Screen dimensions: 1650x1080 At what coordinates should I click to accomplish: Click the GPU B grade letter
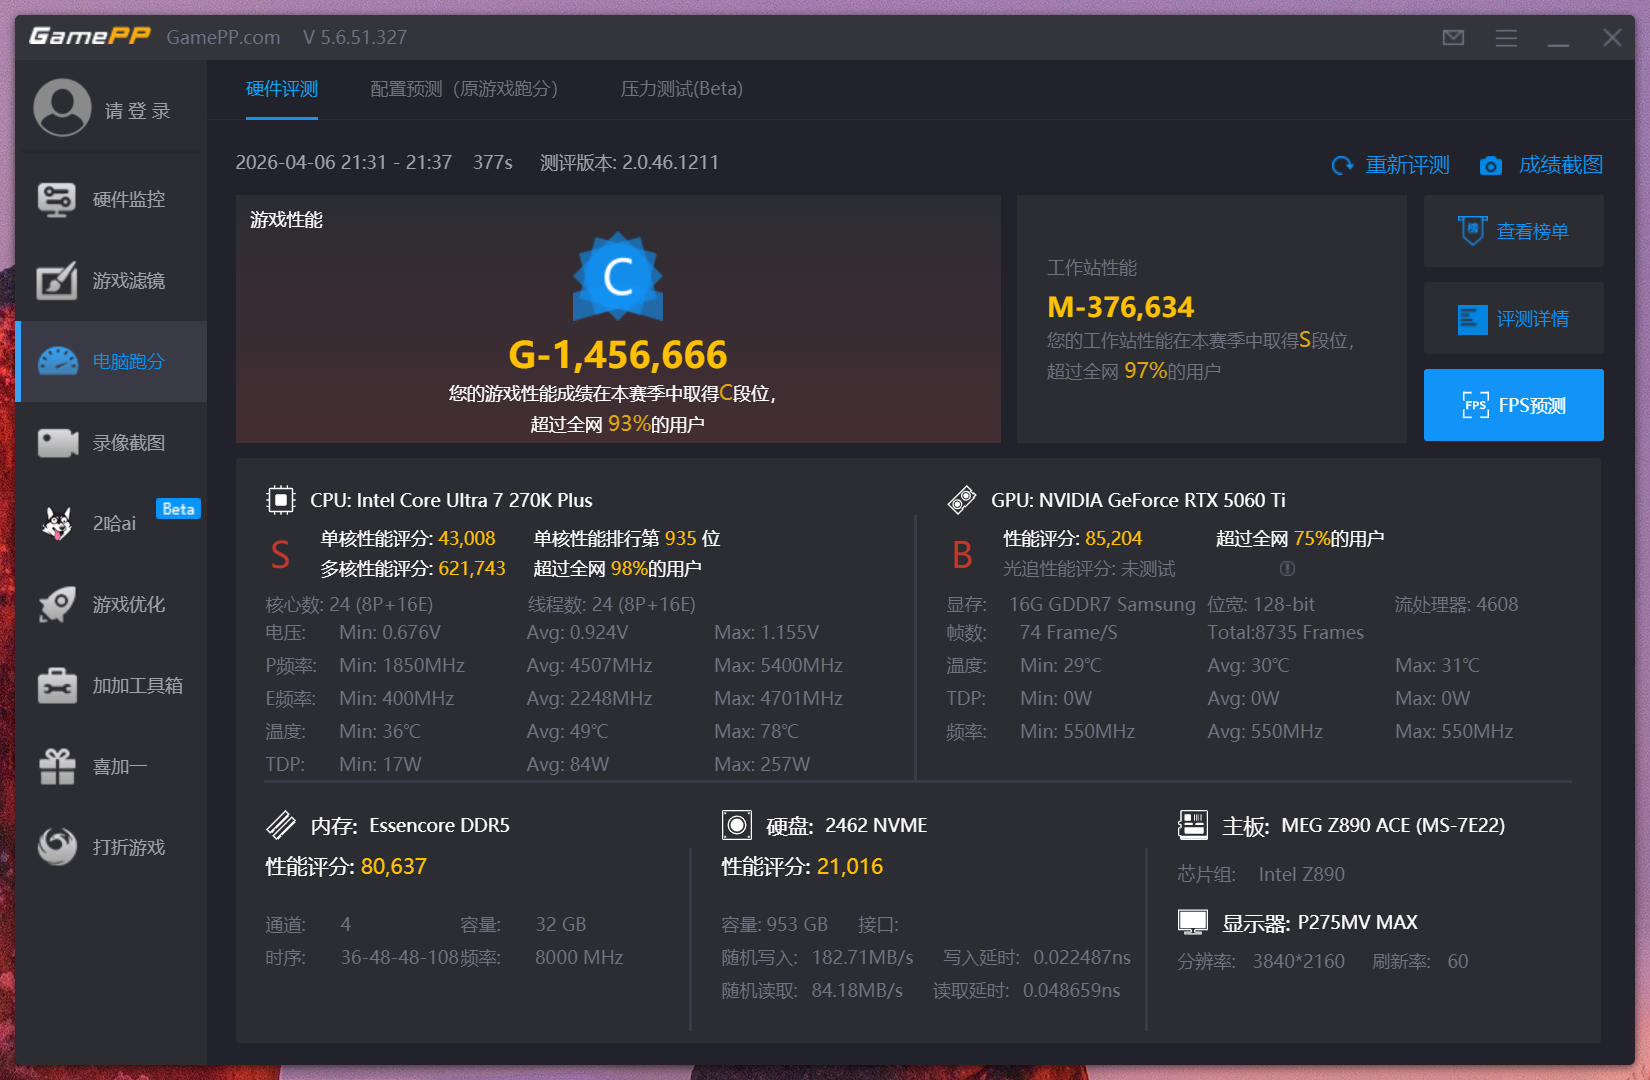pos(962,554)
